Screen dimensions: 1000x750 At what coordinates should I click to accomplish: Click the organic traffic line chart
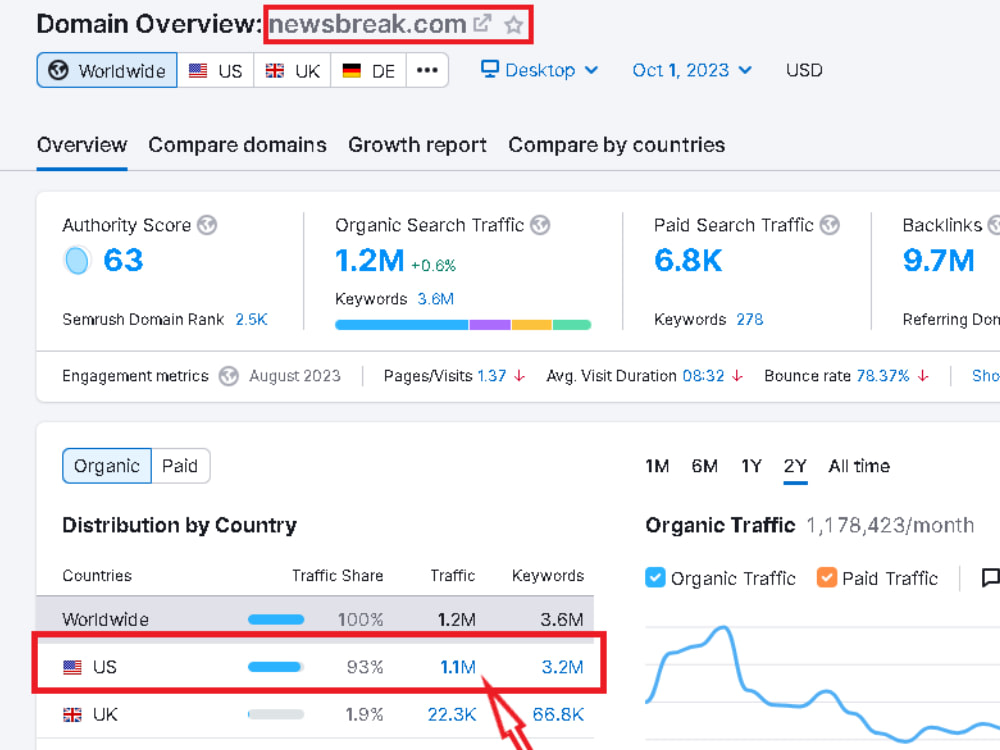[823, 686]
